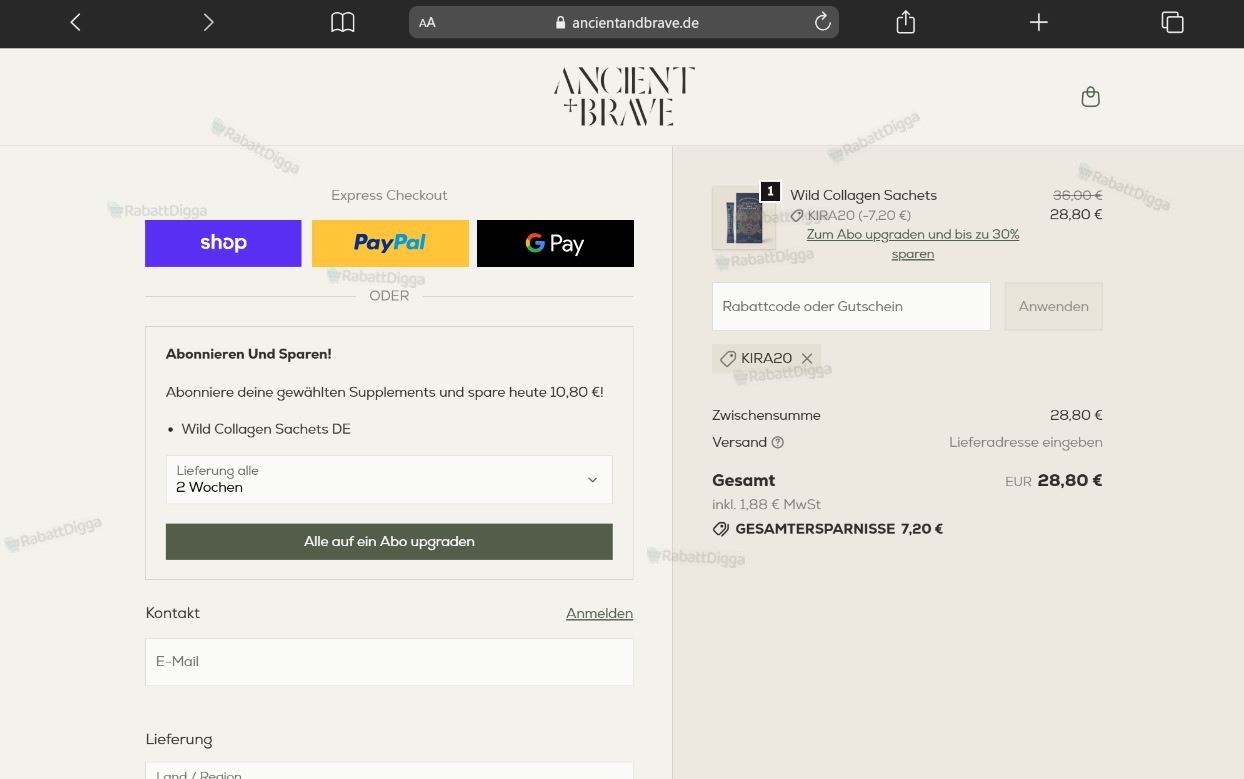
Task: Show all open tabs overview icon
Action: 1172,22
